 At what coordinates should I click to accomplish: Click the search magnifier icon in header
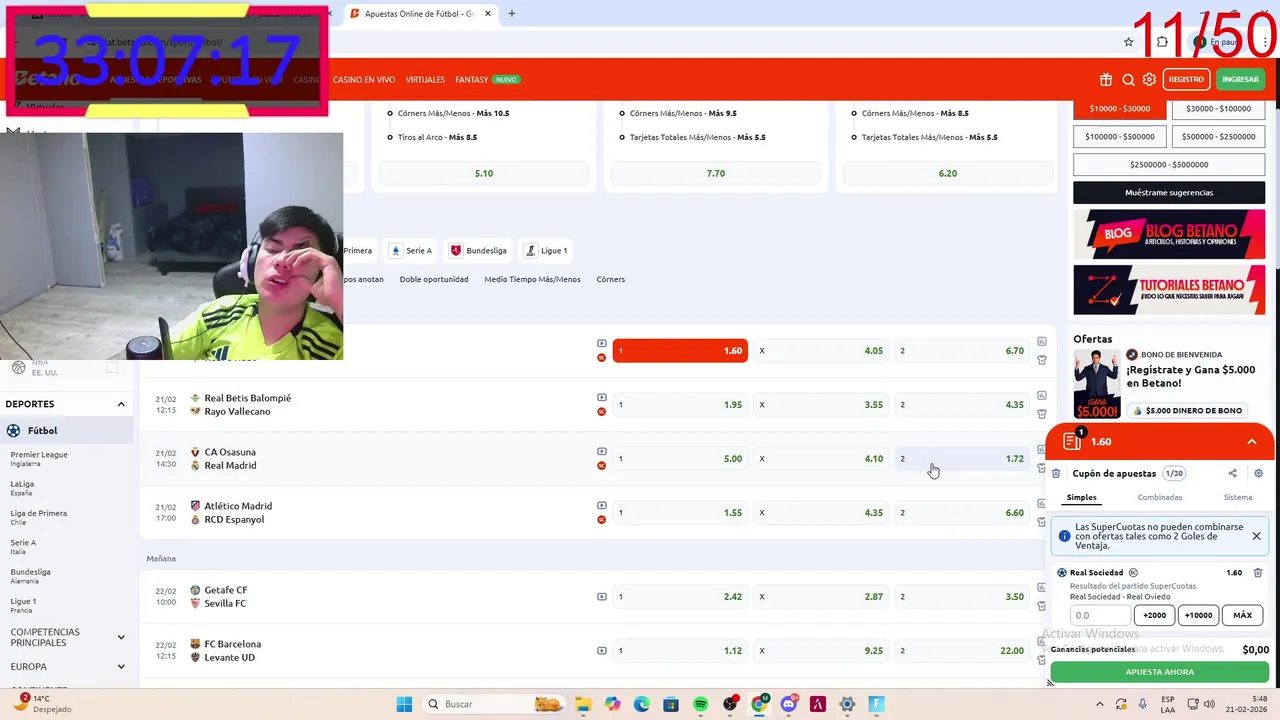point(1128,80)
